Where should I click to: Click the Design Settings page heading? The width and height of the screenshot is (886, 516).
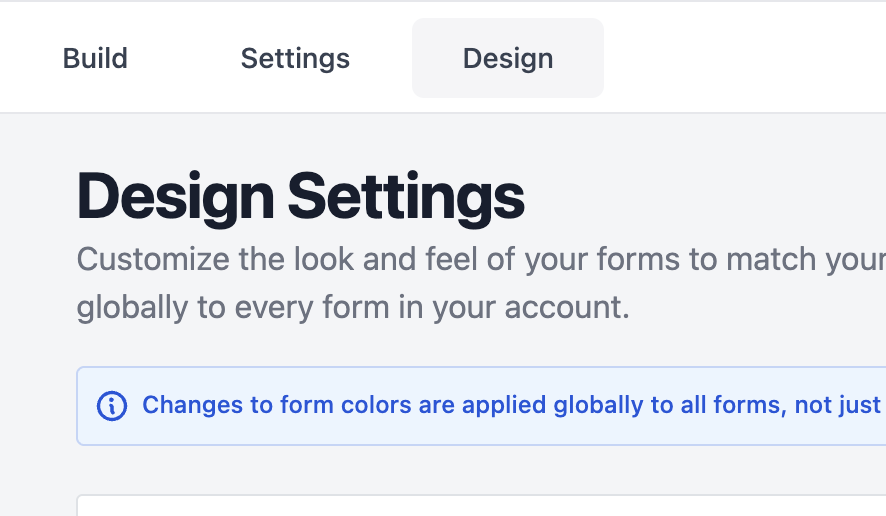301,198
